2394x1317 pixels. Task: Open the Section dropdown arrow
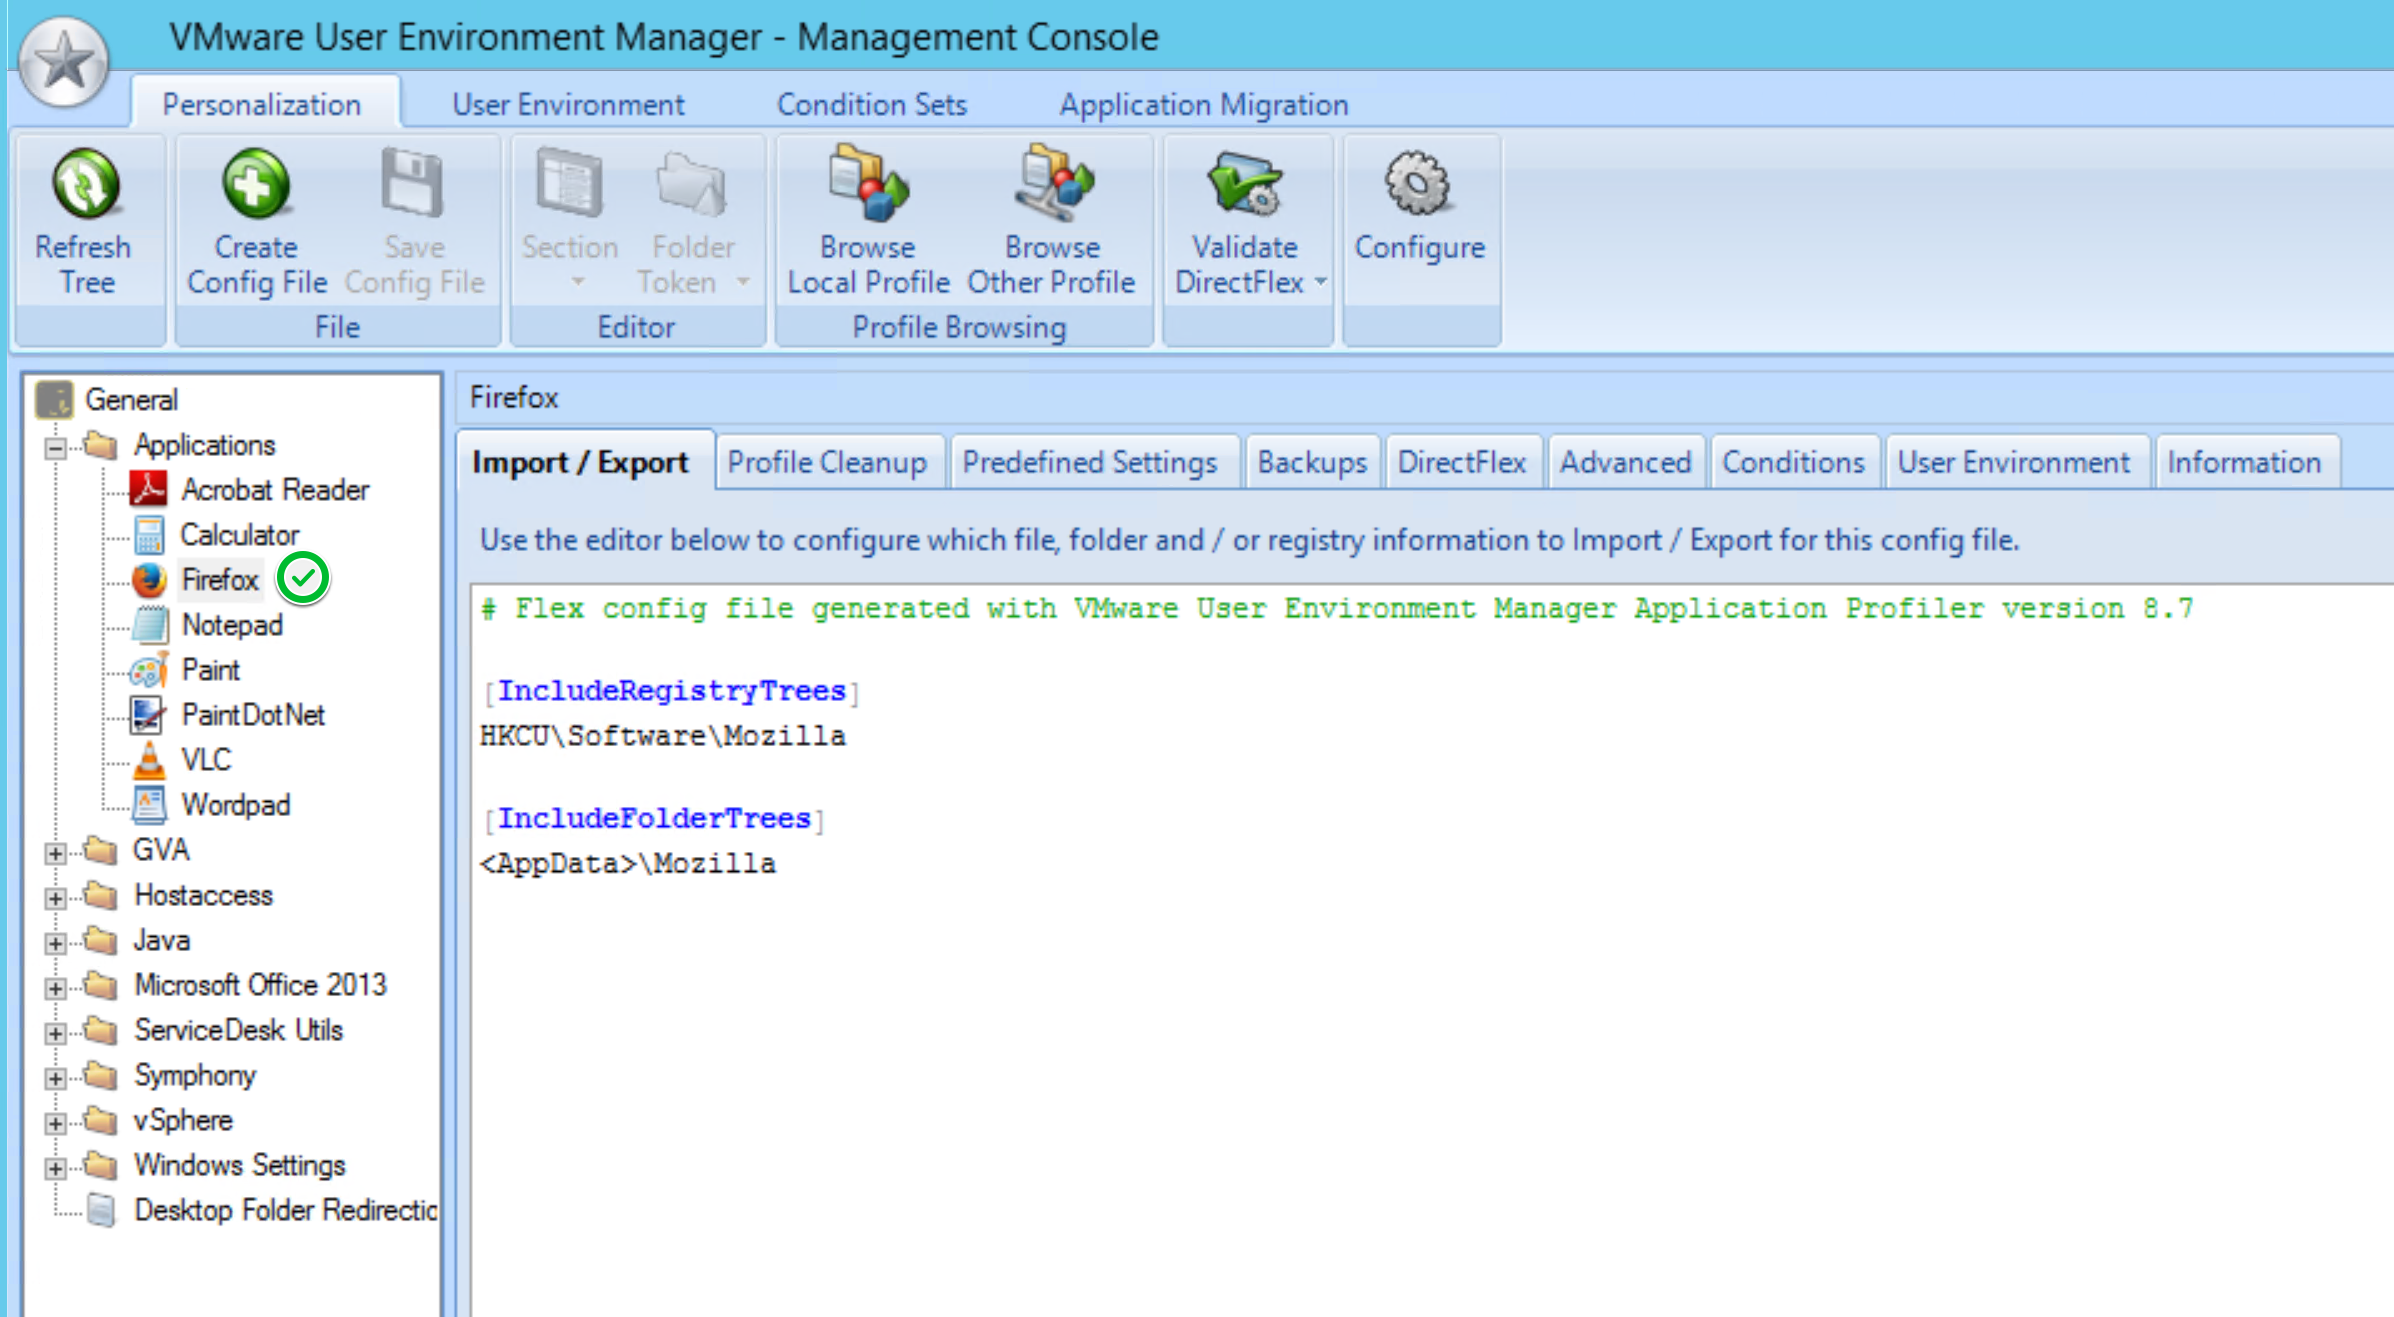pos(577,282)
